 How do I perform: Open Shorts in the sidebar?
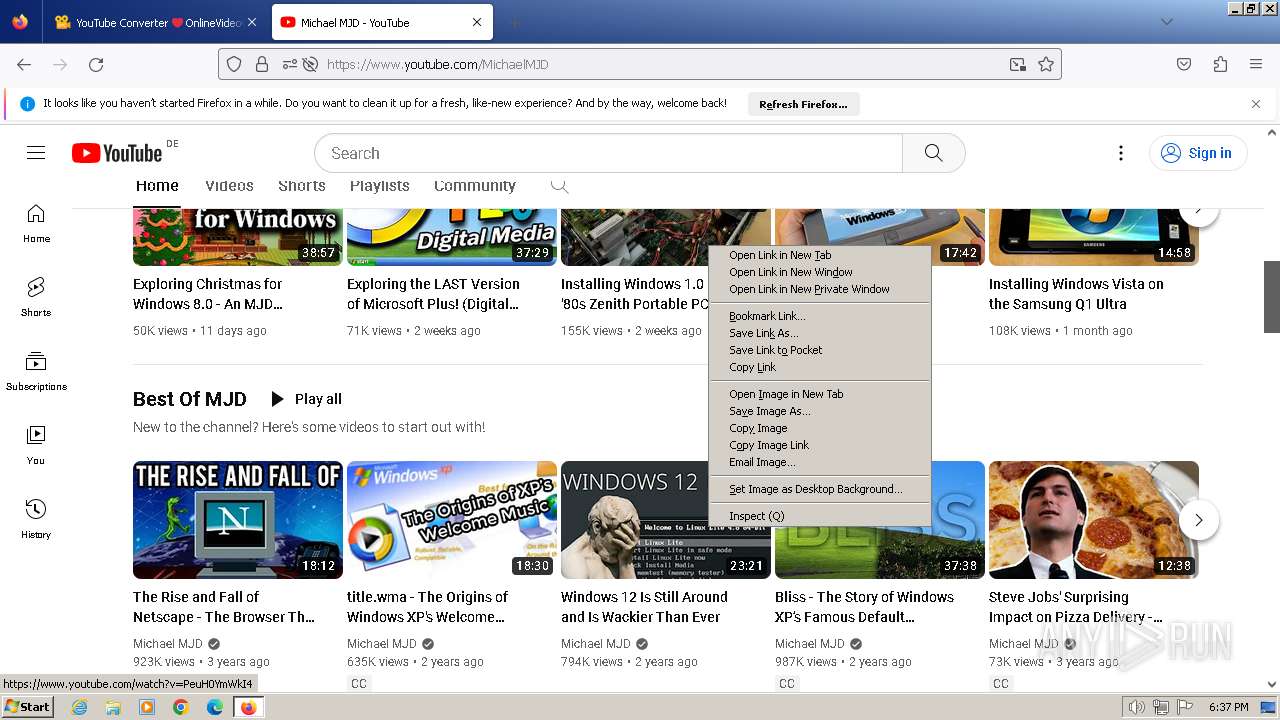pyautogui.click(x=36, y=297)
